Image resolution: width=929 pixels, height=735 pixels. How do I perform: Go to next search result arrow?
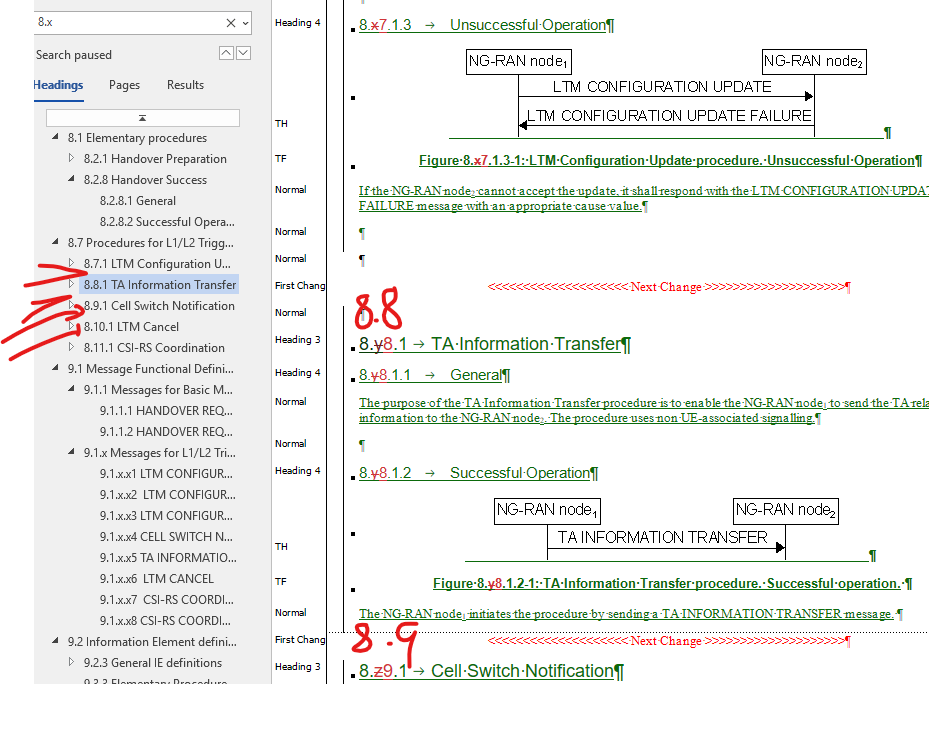click(x=243, y=53)
